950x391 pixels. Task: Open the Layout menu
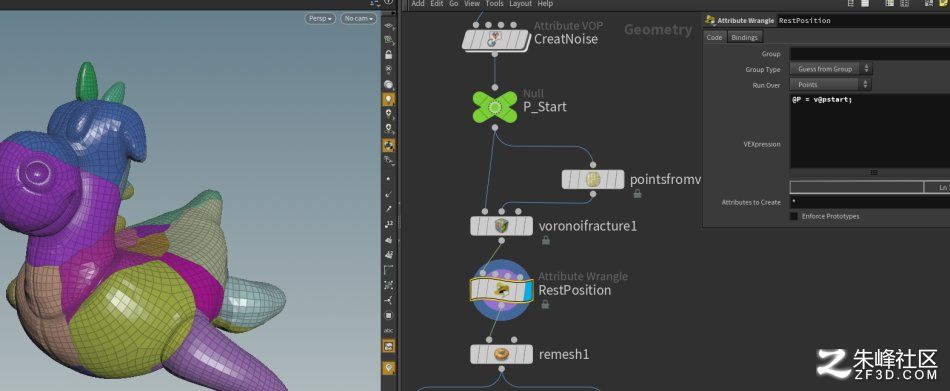520,4
